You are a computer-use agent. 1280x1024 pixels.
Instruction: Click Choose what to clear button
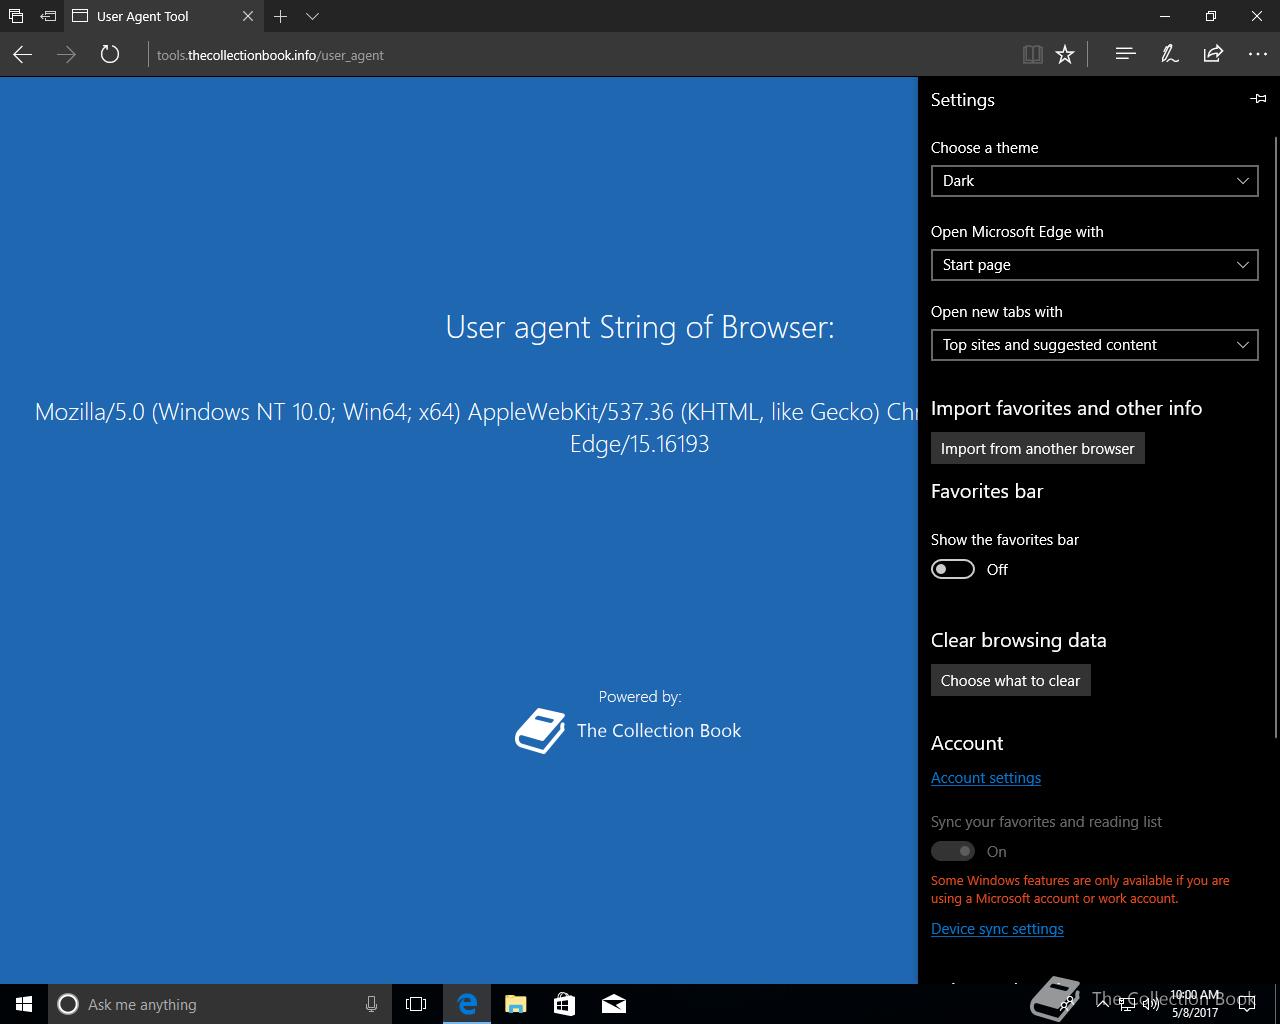(x=1010, y=680)
